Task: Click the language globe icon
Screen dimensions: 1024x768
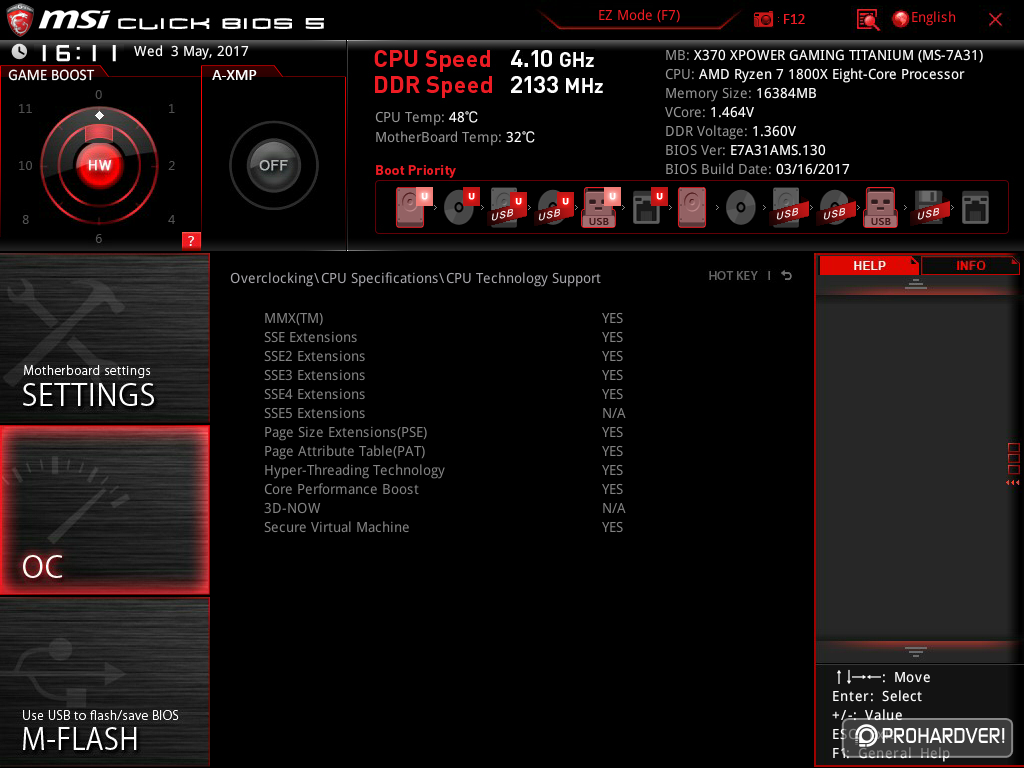Action: pos(901,19)
